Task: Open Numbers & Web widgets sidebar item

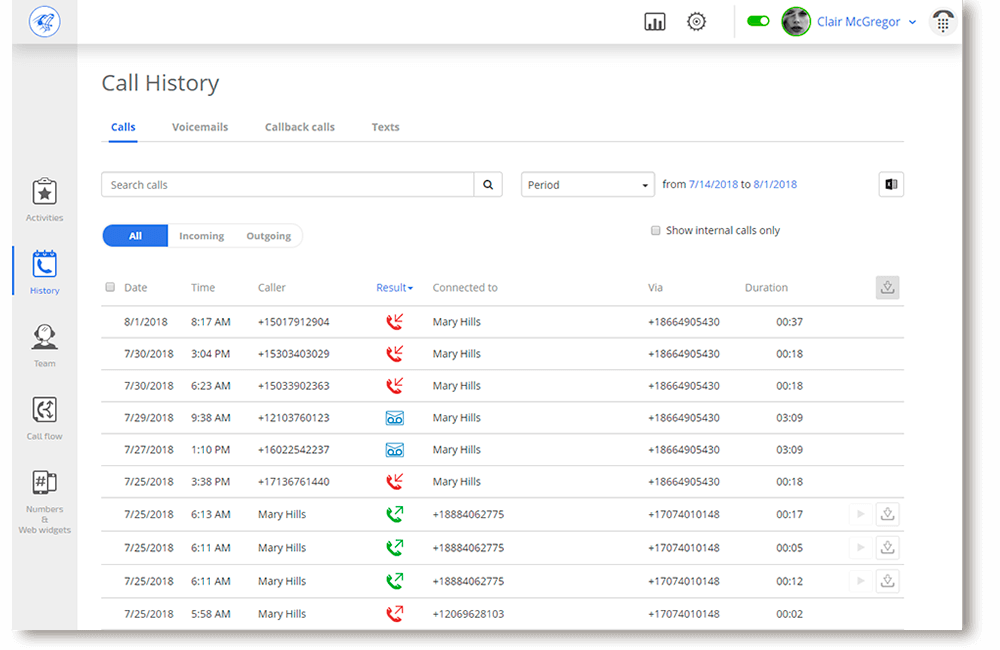Action: click(45, 502)
